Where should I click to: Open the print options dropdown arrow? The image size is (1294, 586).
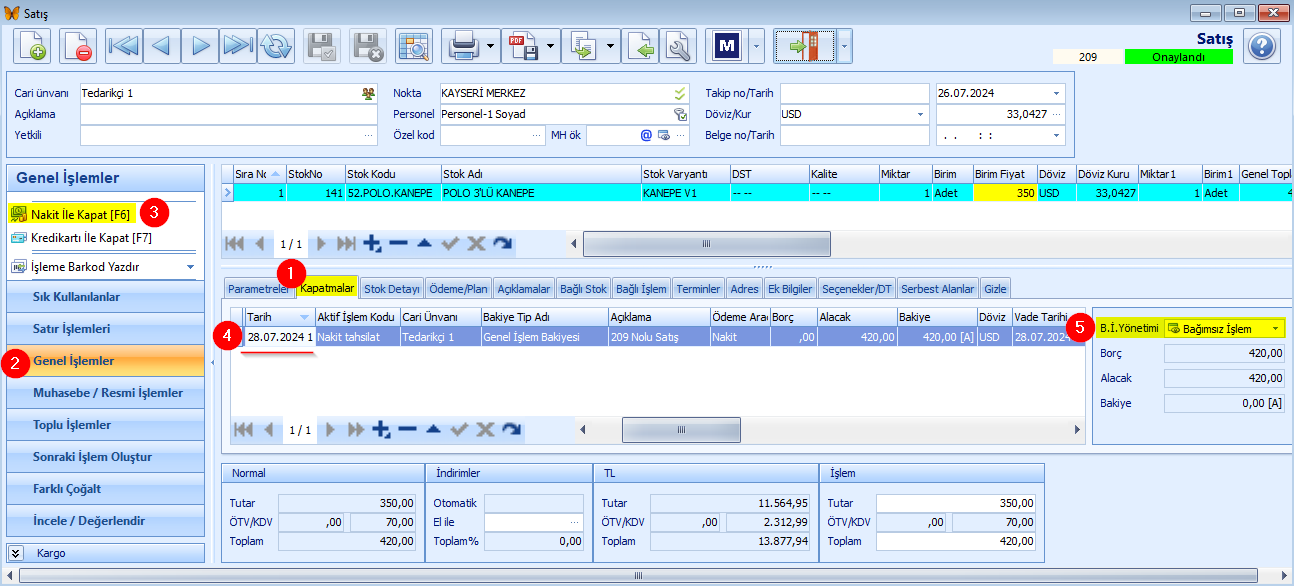(x=491, y=46)
